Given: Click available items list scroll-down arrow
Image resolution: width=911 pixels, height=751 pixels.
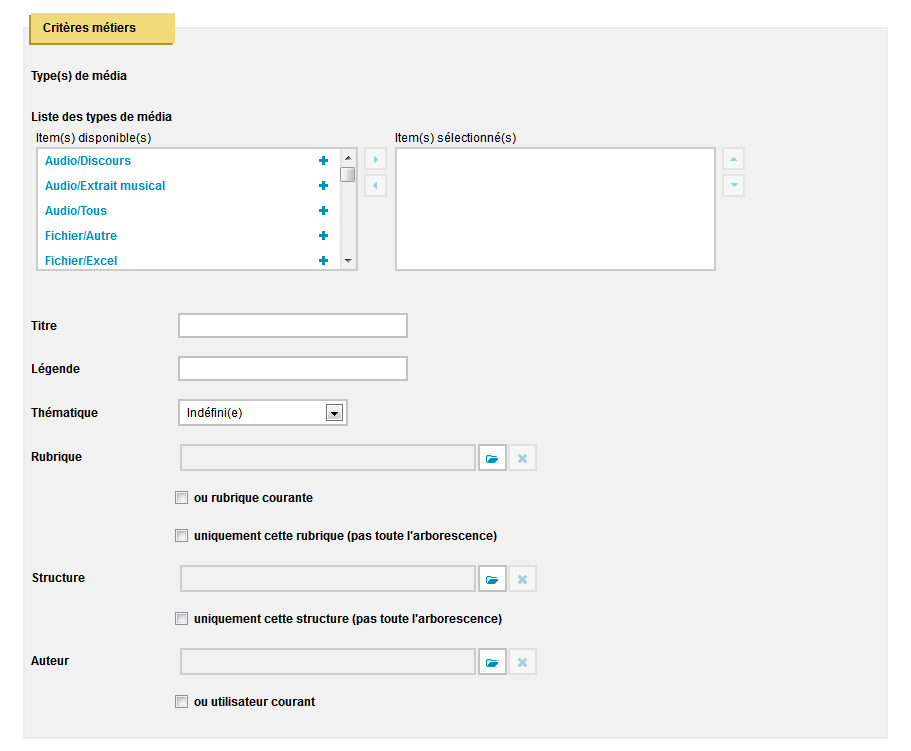Looking at the screenshot, I should [348, 261].
